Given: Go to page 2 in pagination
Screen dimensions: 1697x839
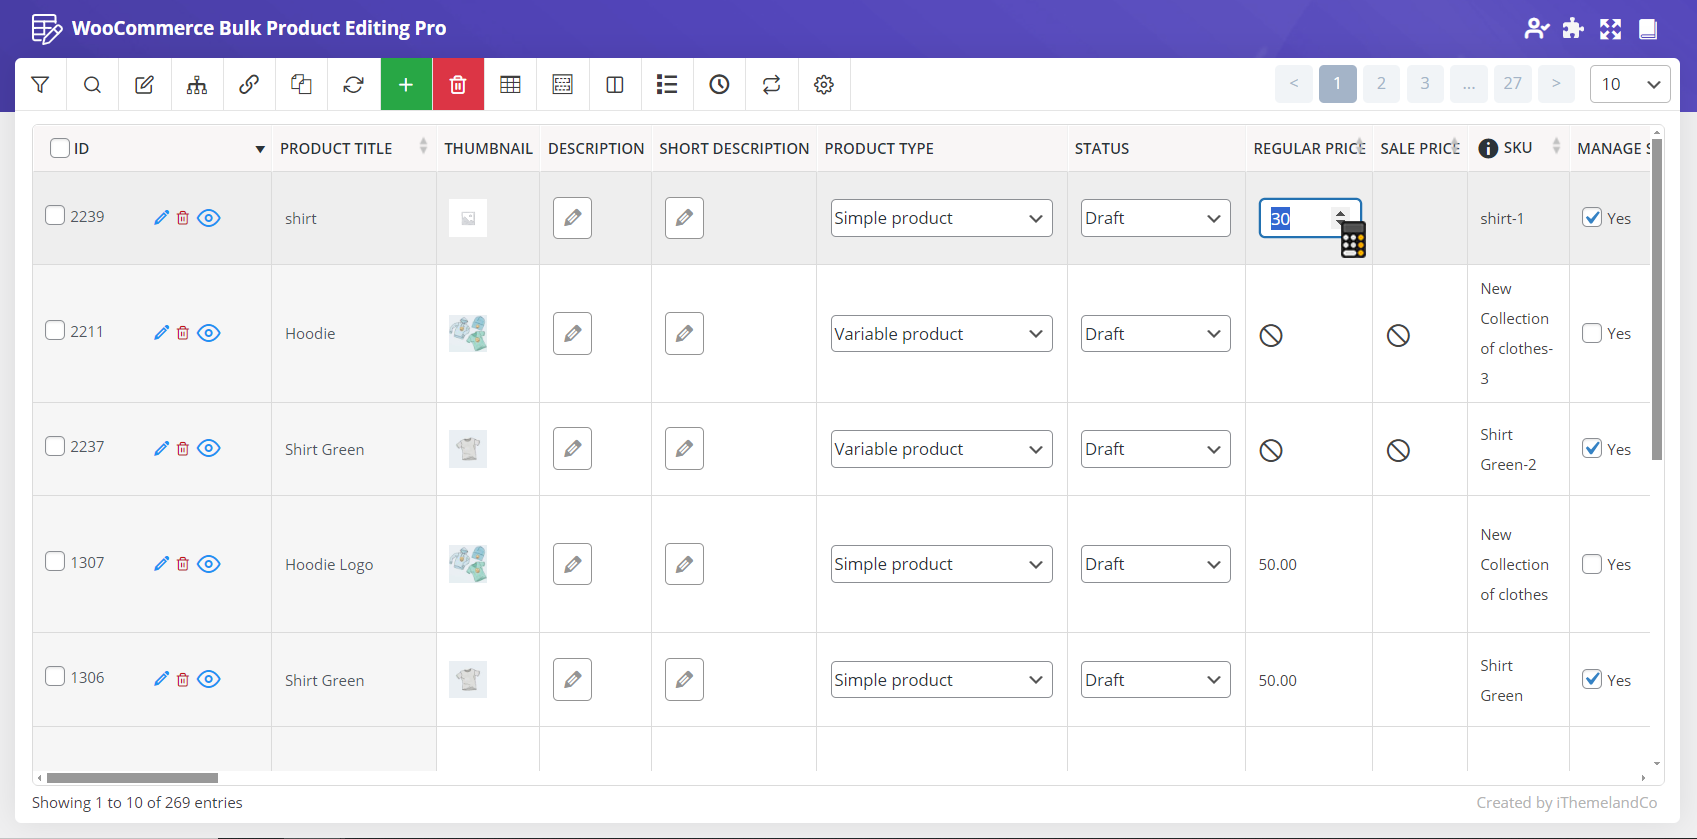Looking at the screenshot, I should pyautogui.click(x=1381, y=84).
